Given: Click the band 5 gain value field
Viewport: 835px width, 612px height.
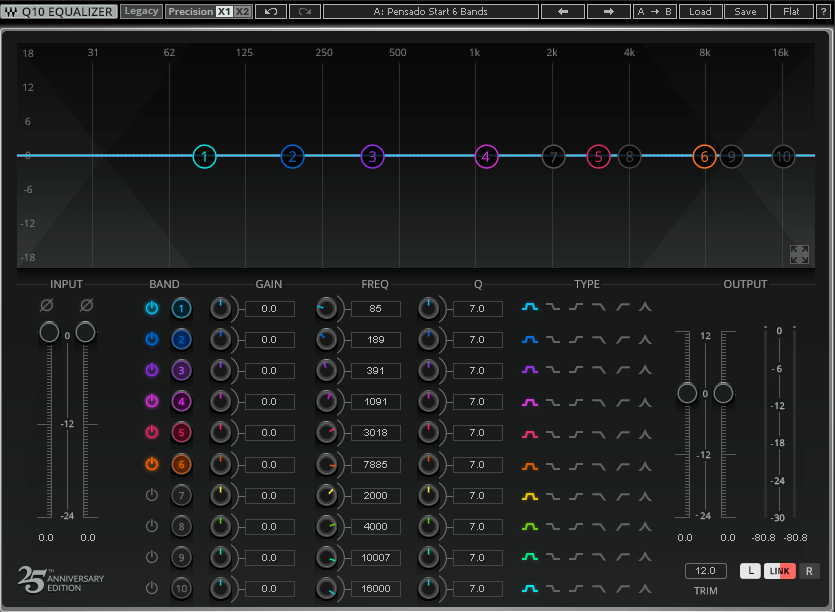Looking at the screenshot, I should click(x=269, y=433).
